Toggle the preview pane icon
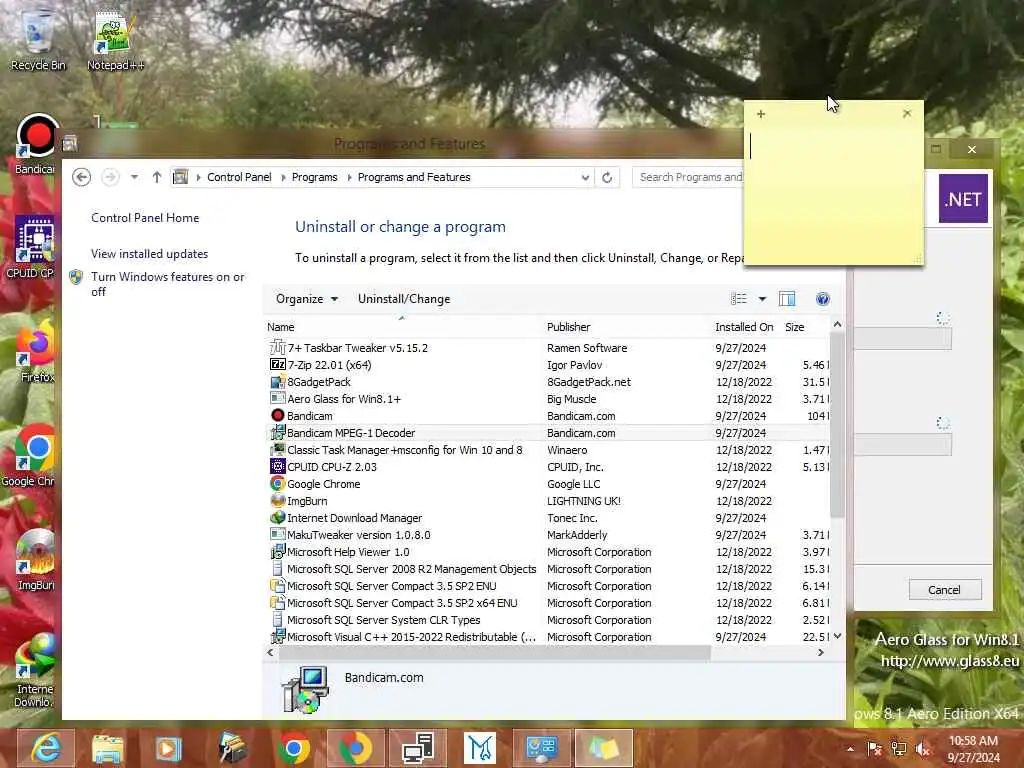Viewport: 1024px width, 768px height. point(787,299)
